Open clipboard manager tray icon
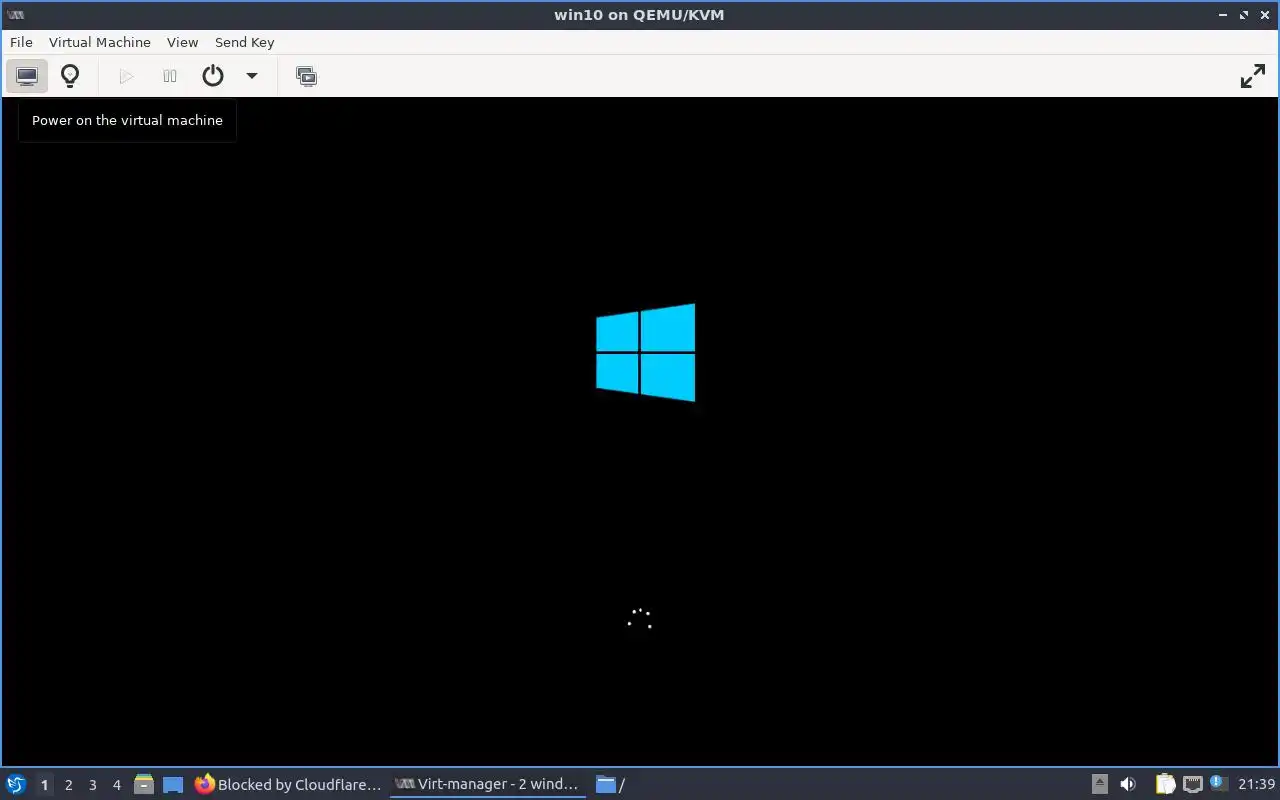Screen dimensions: 1280x800 [1165, 784]
